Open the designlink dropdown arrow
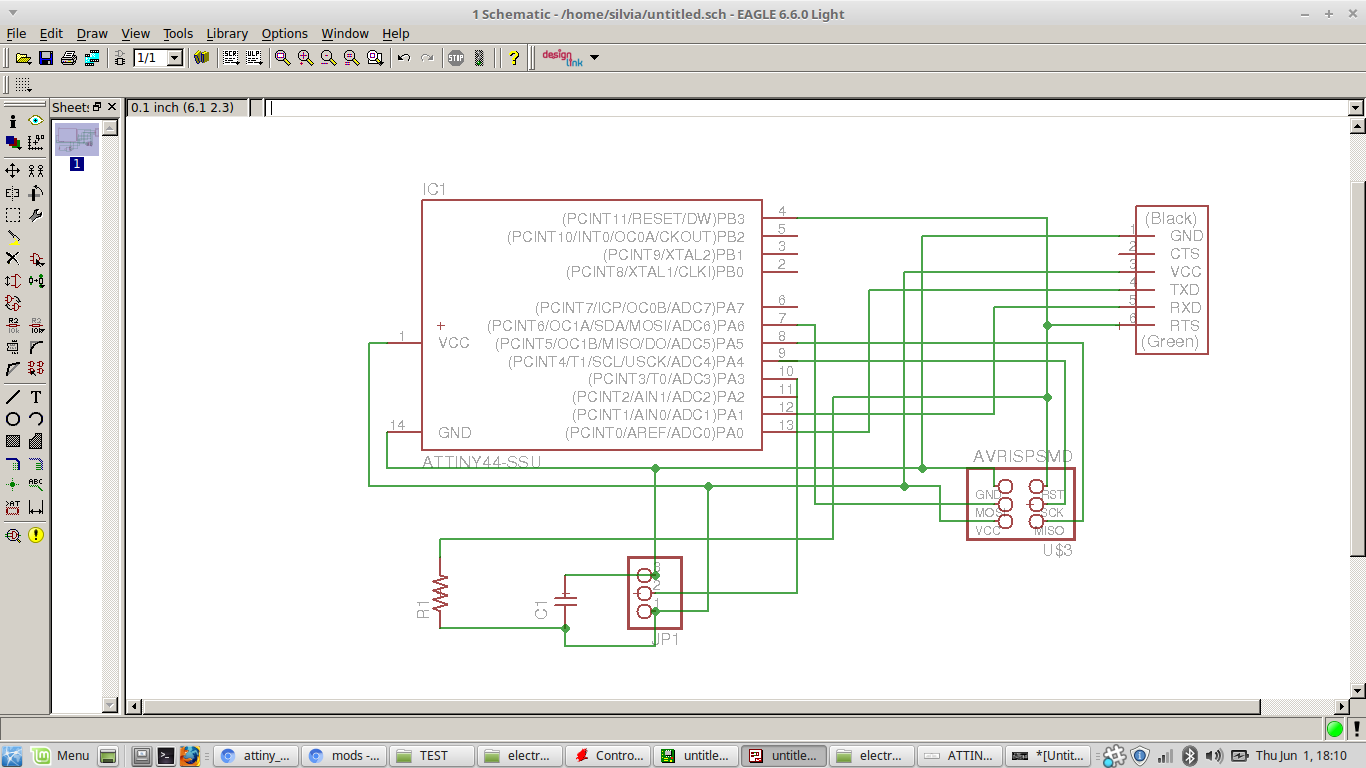 pyautogui.click(x=595, y=58)
